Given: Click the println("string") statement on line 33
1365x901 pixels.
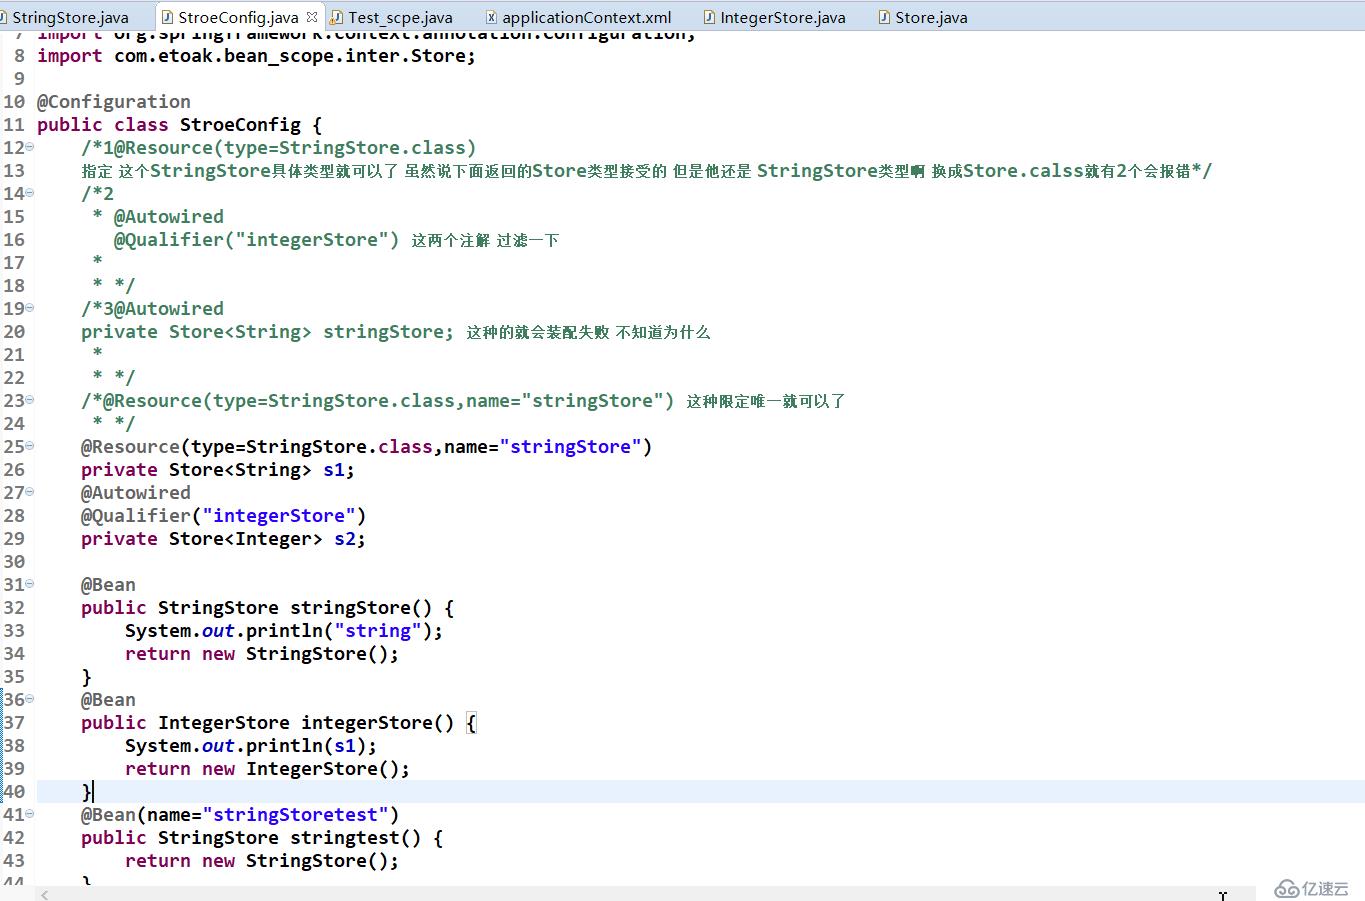Looking at the screenshot, I should click(284, 631).
